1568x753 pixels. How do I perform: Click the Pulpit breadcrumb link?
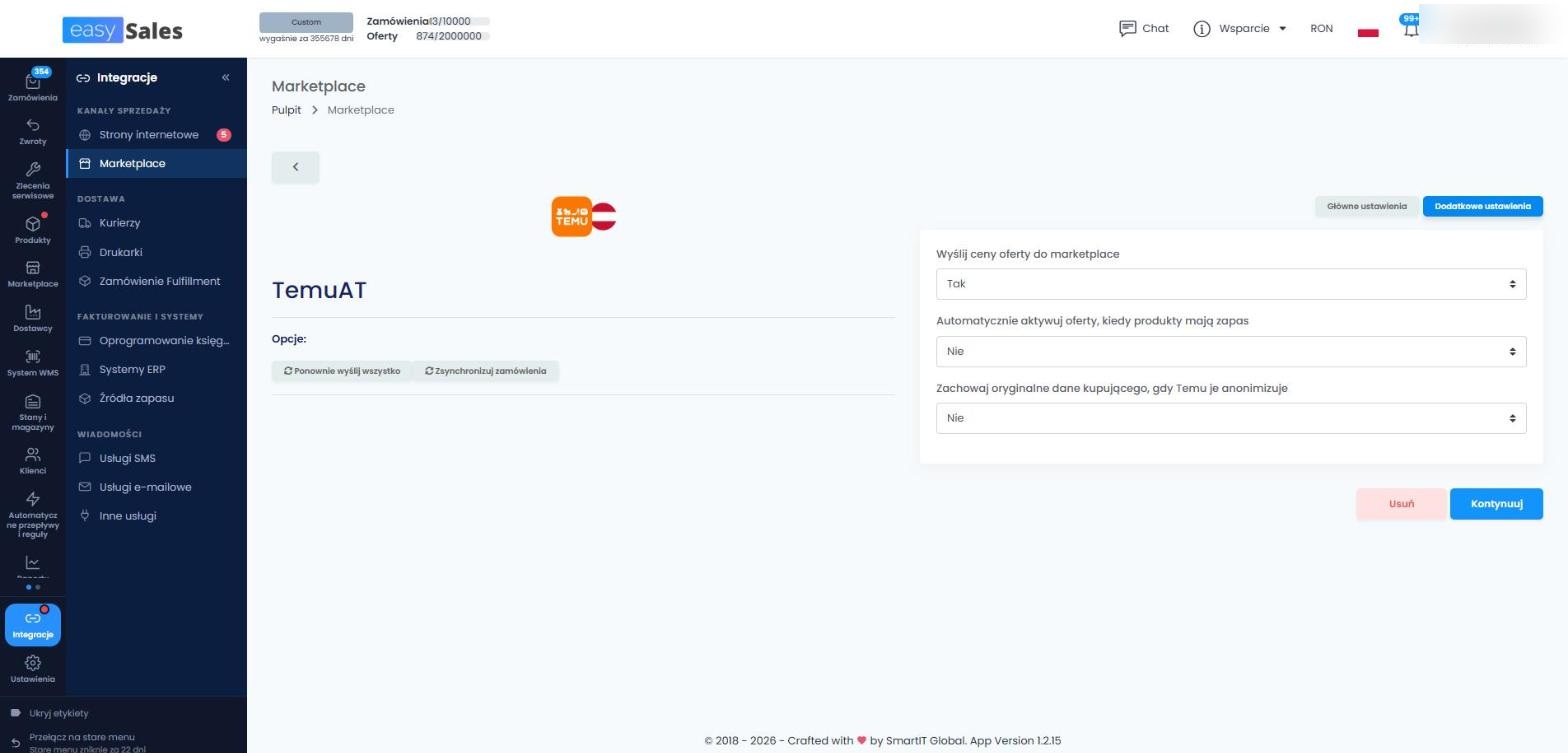coord(286,110)
